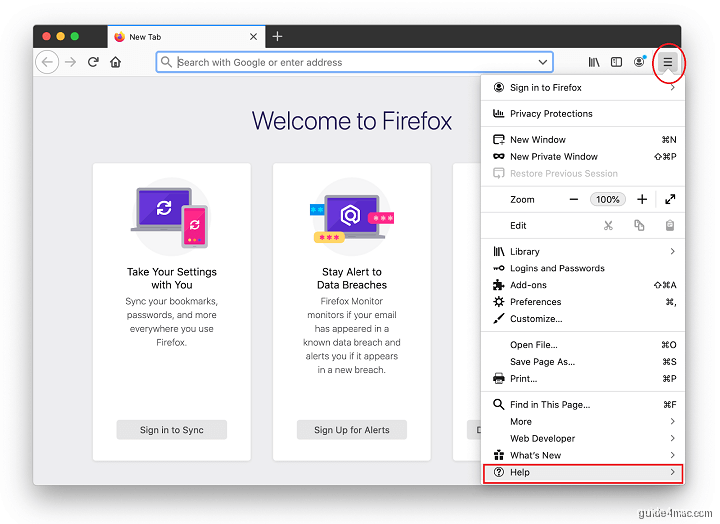Open Preferences from the menu

point(583,302)
